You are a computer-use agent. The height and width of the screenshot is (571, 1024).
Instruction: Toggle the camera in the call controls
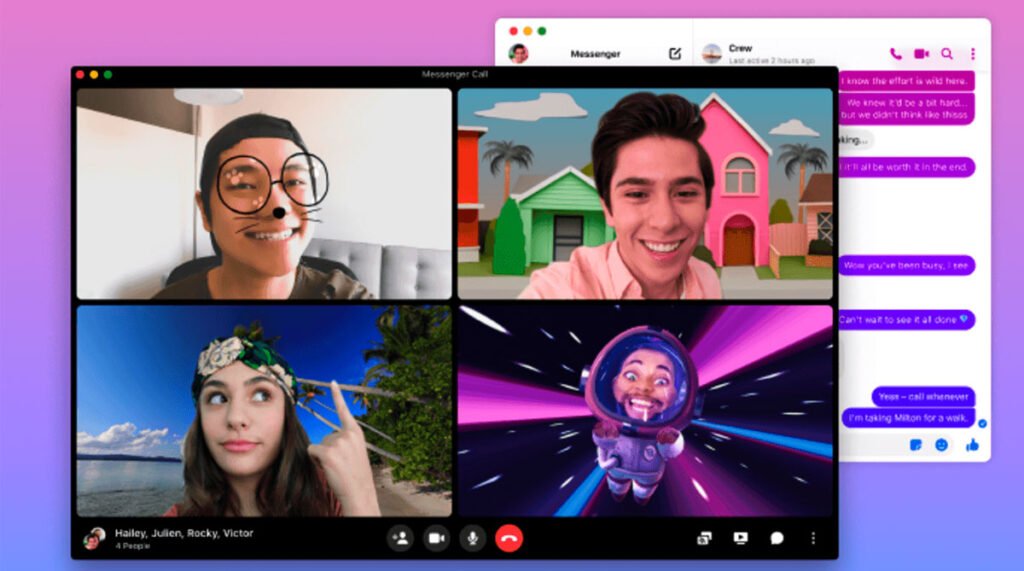point(436,538)
